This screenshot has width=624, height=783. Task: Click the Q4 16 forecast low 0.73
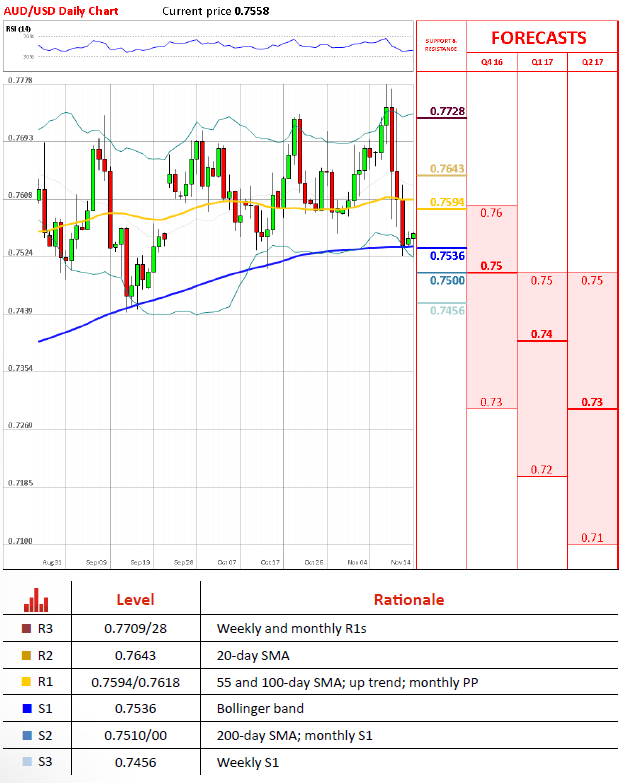pos(491,402)
